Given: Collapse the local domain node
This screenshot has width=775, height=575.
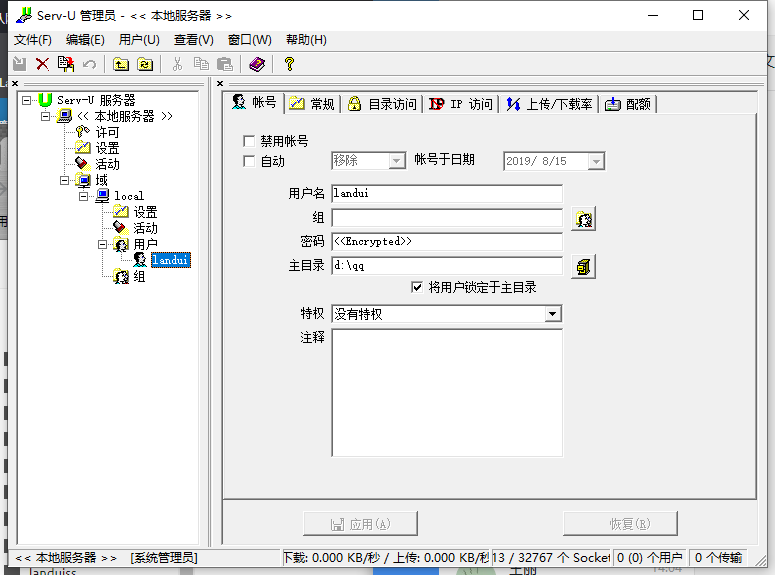Looking at the screenshot, I should pyautogui.click(x=84, y=196).
